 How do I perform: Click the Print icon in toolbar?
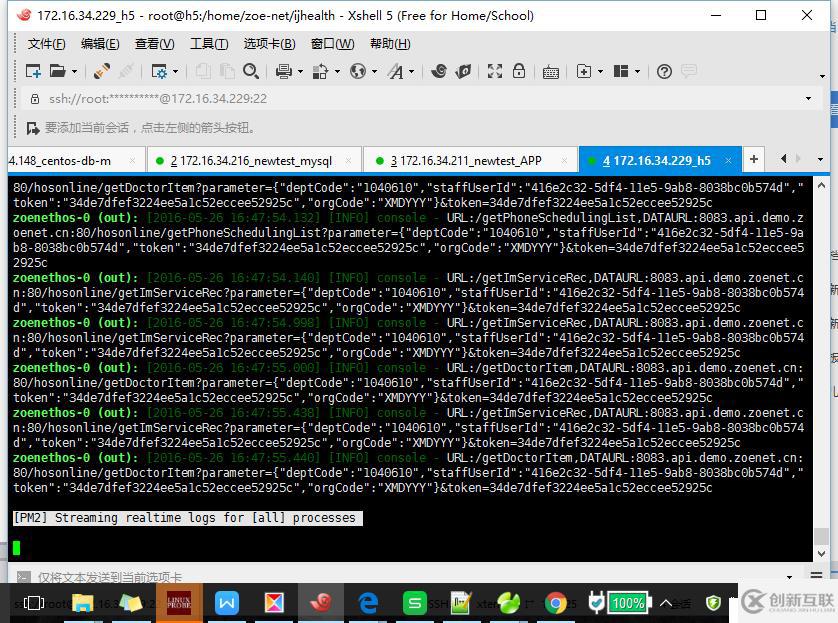(x=283, y=71)
